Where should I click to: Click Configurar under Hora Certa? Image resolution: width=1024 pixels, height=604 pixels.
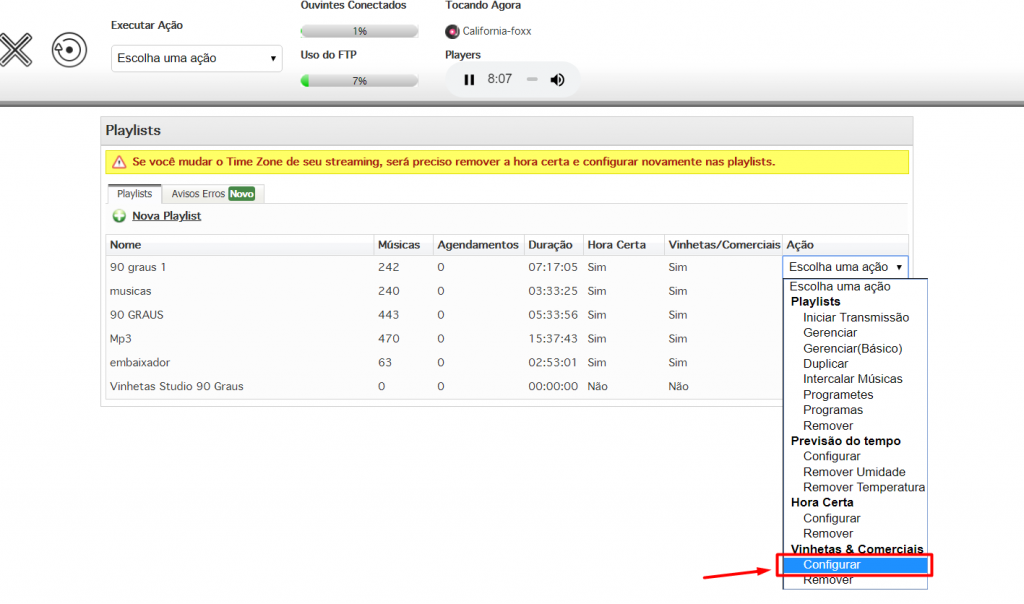(831, 518)
